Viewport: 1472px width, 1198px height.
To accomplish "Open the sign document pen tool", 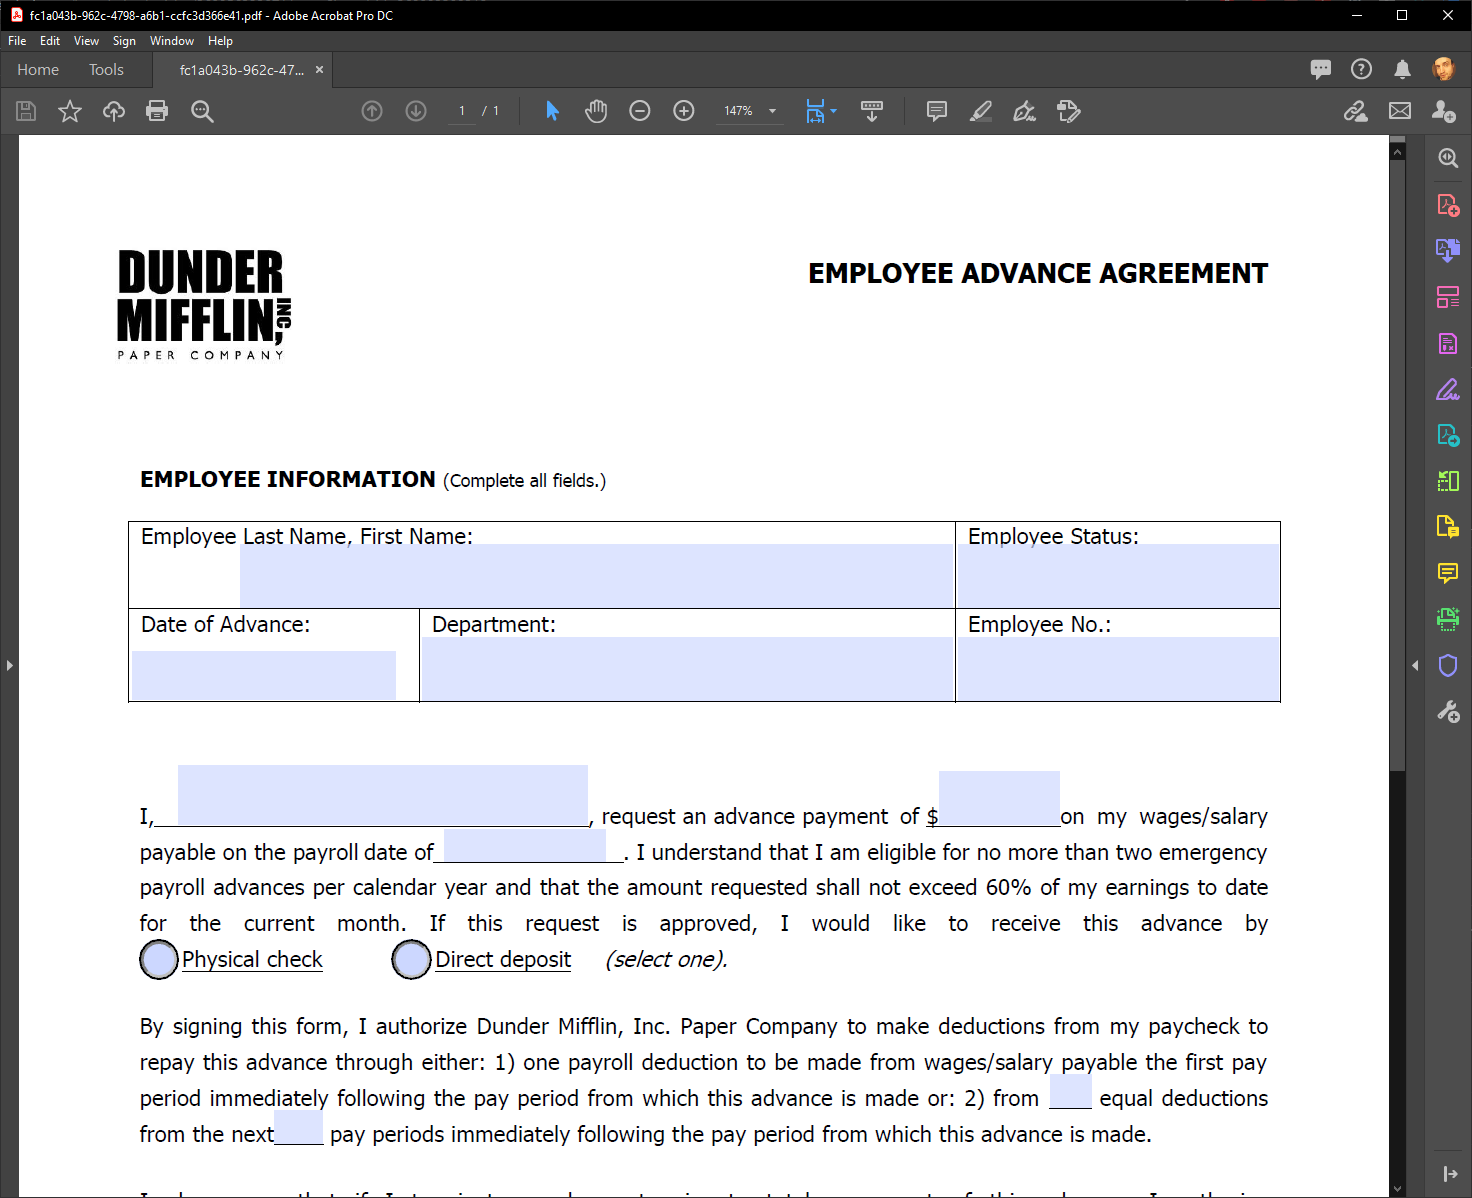I will click(x=1025, y=111).
